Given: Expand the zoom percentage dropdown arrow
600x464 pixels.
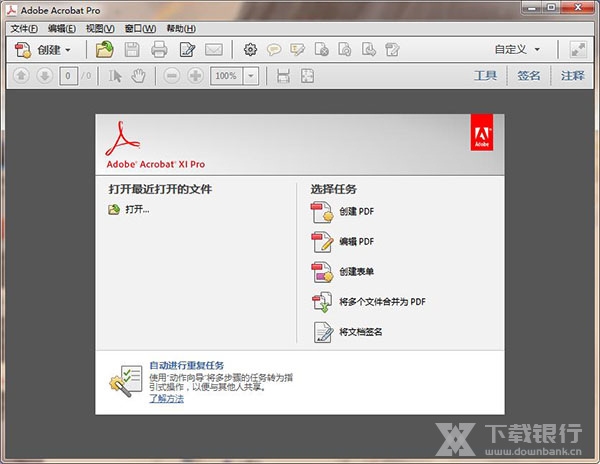Looking at the screenshot, I should pos(251,76).
